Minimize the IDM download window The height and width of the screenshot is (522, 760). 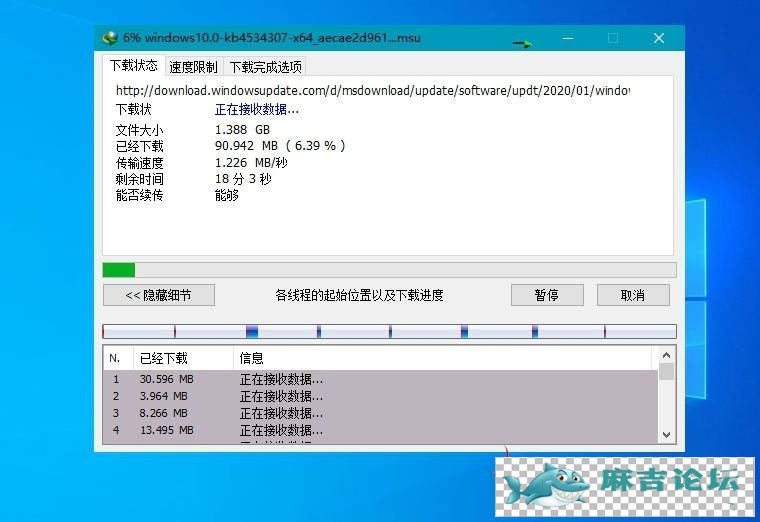568,38
